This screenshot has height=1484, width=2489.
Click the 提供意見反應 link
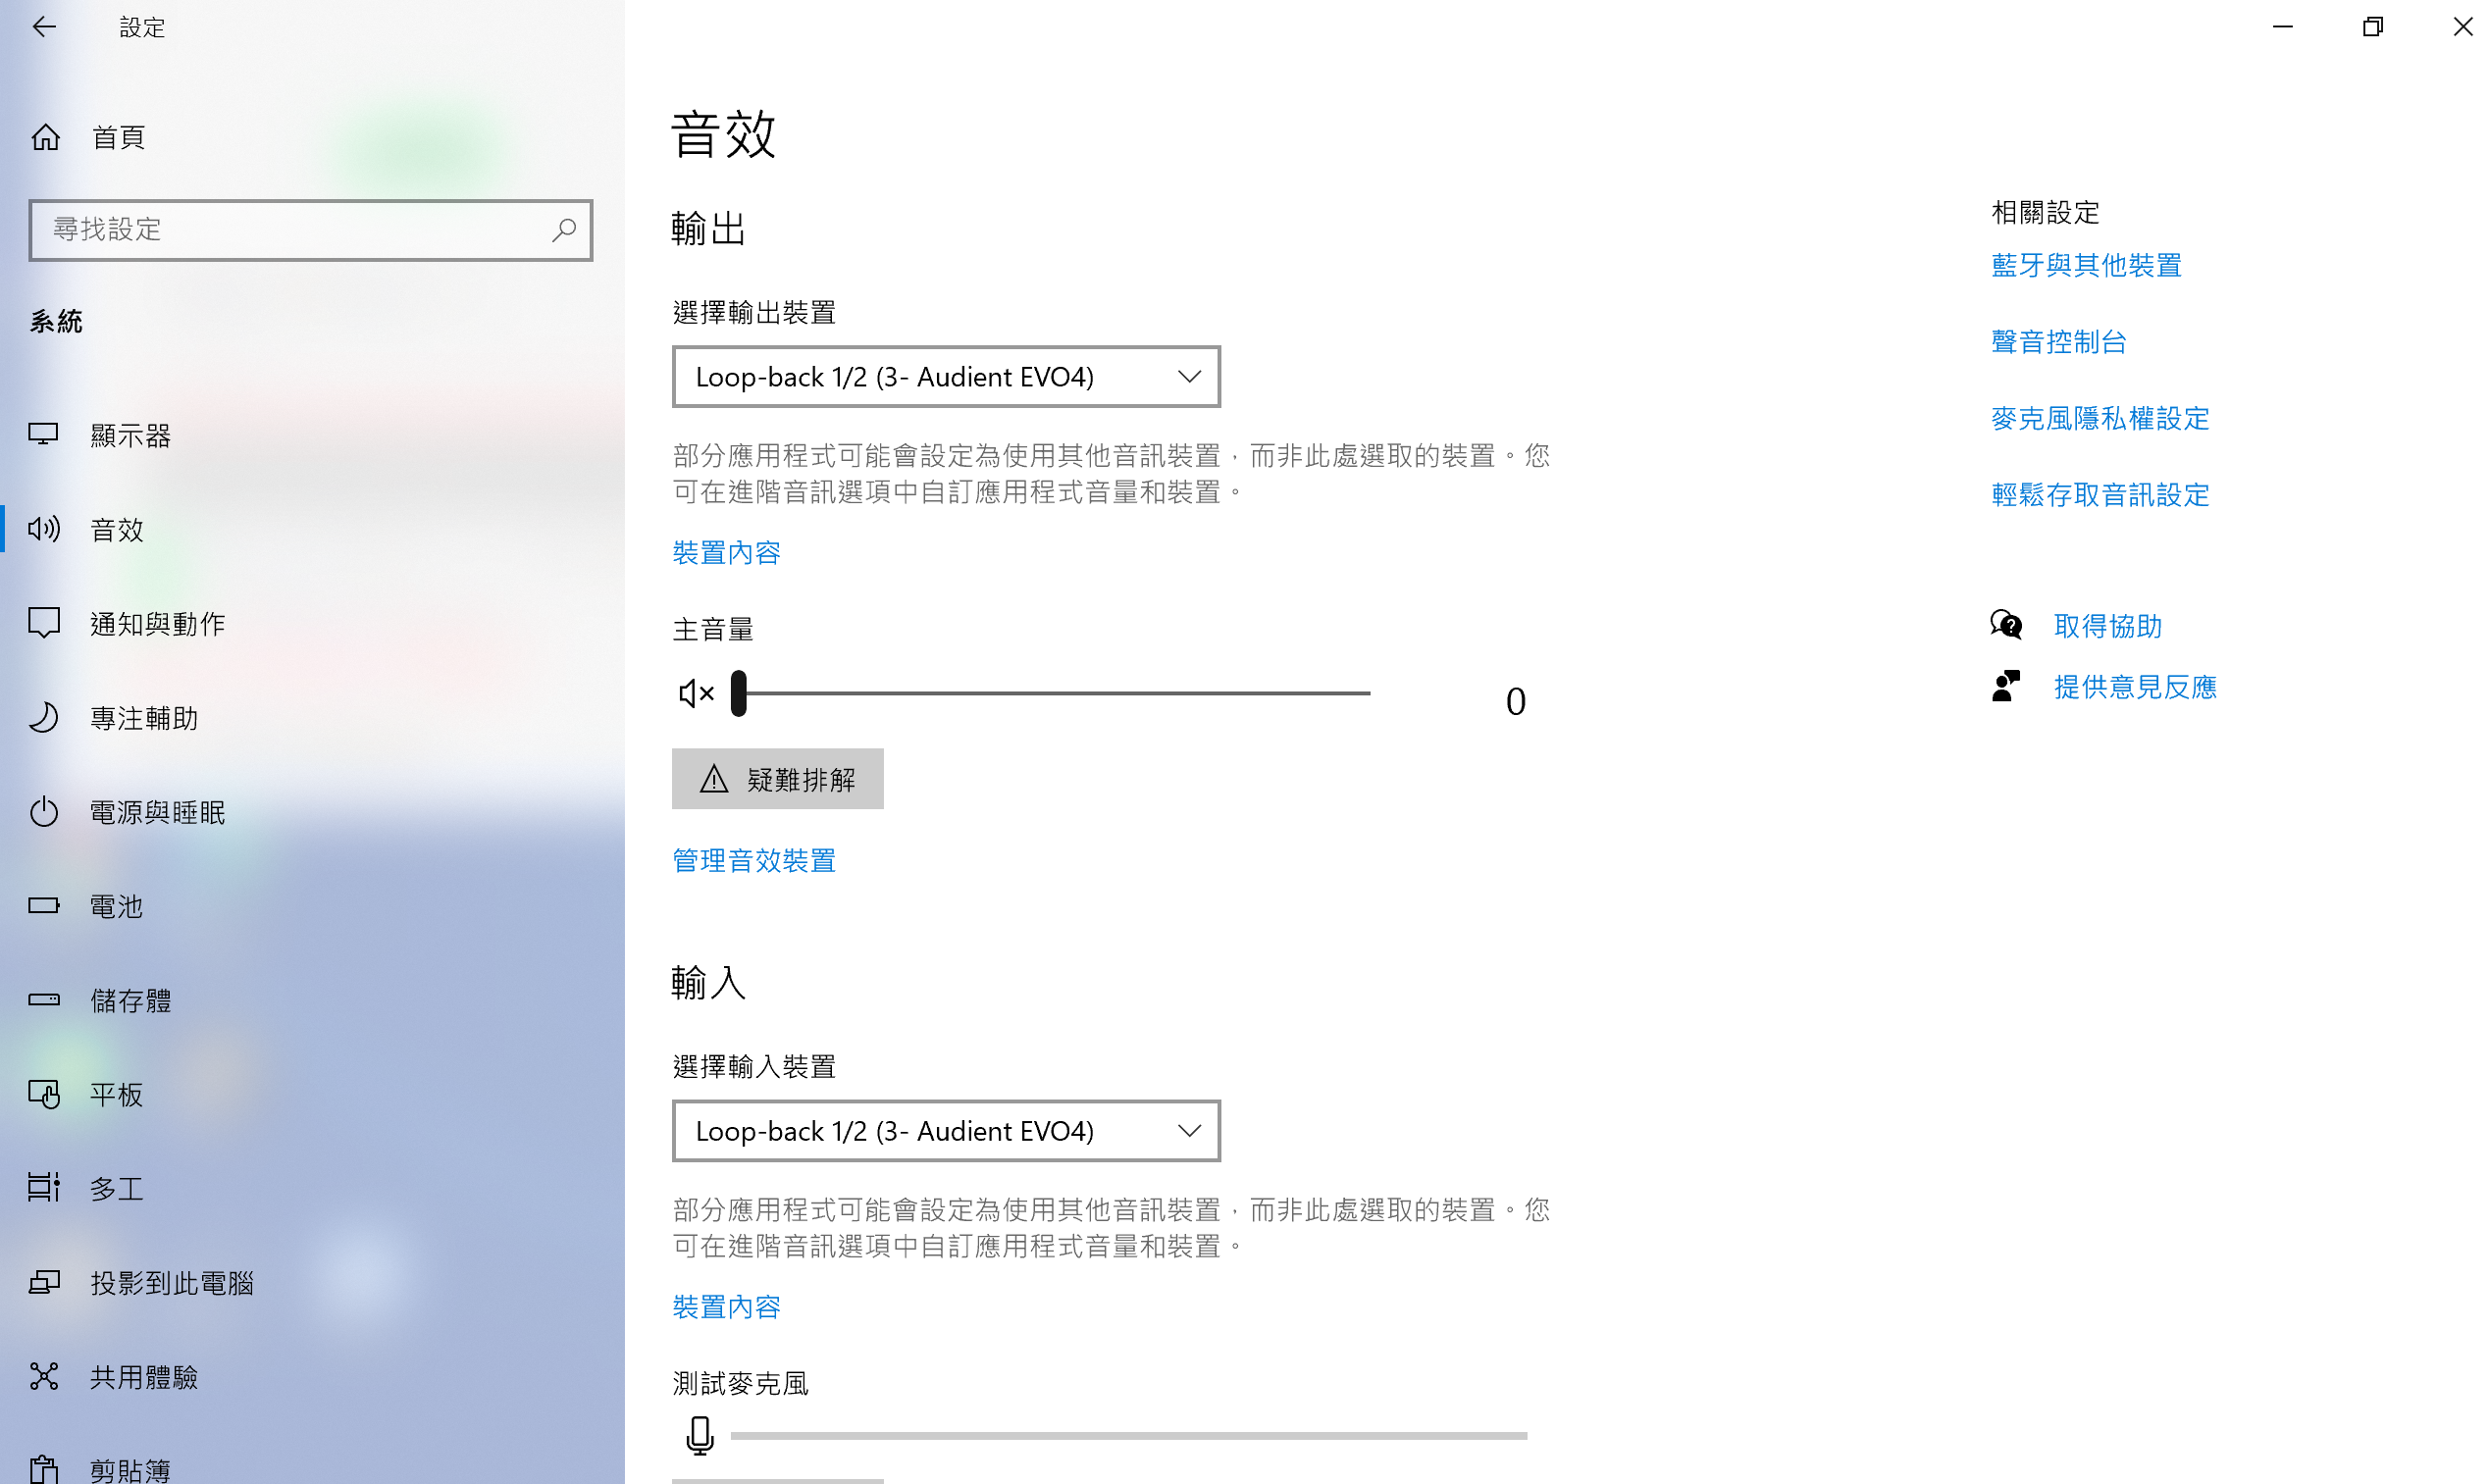[2135, 687]
